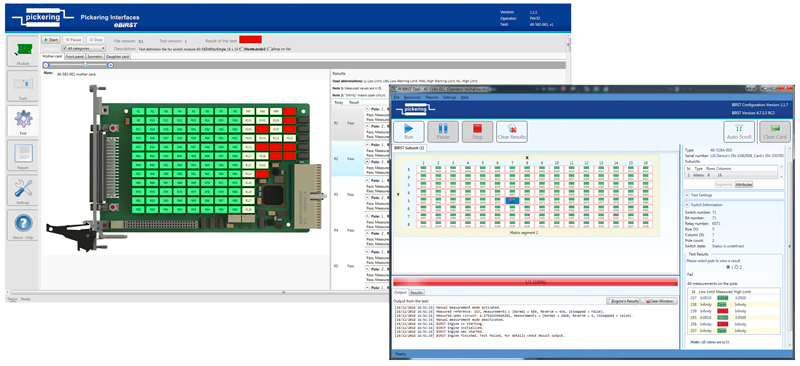Collapse Pole 1 expander for R3 row
Screen dimensions: 800x366
pyautogui.click(x=367, y=181)
